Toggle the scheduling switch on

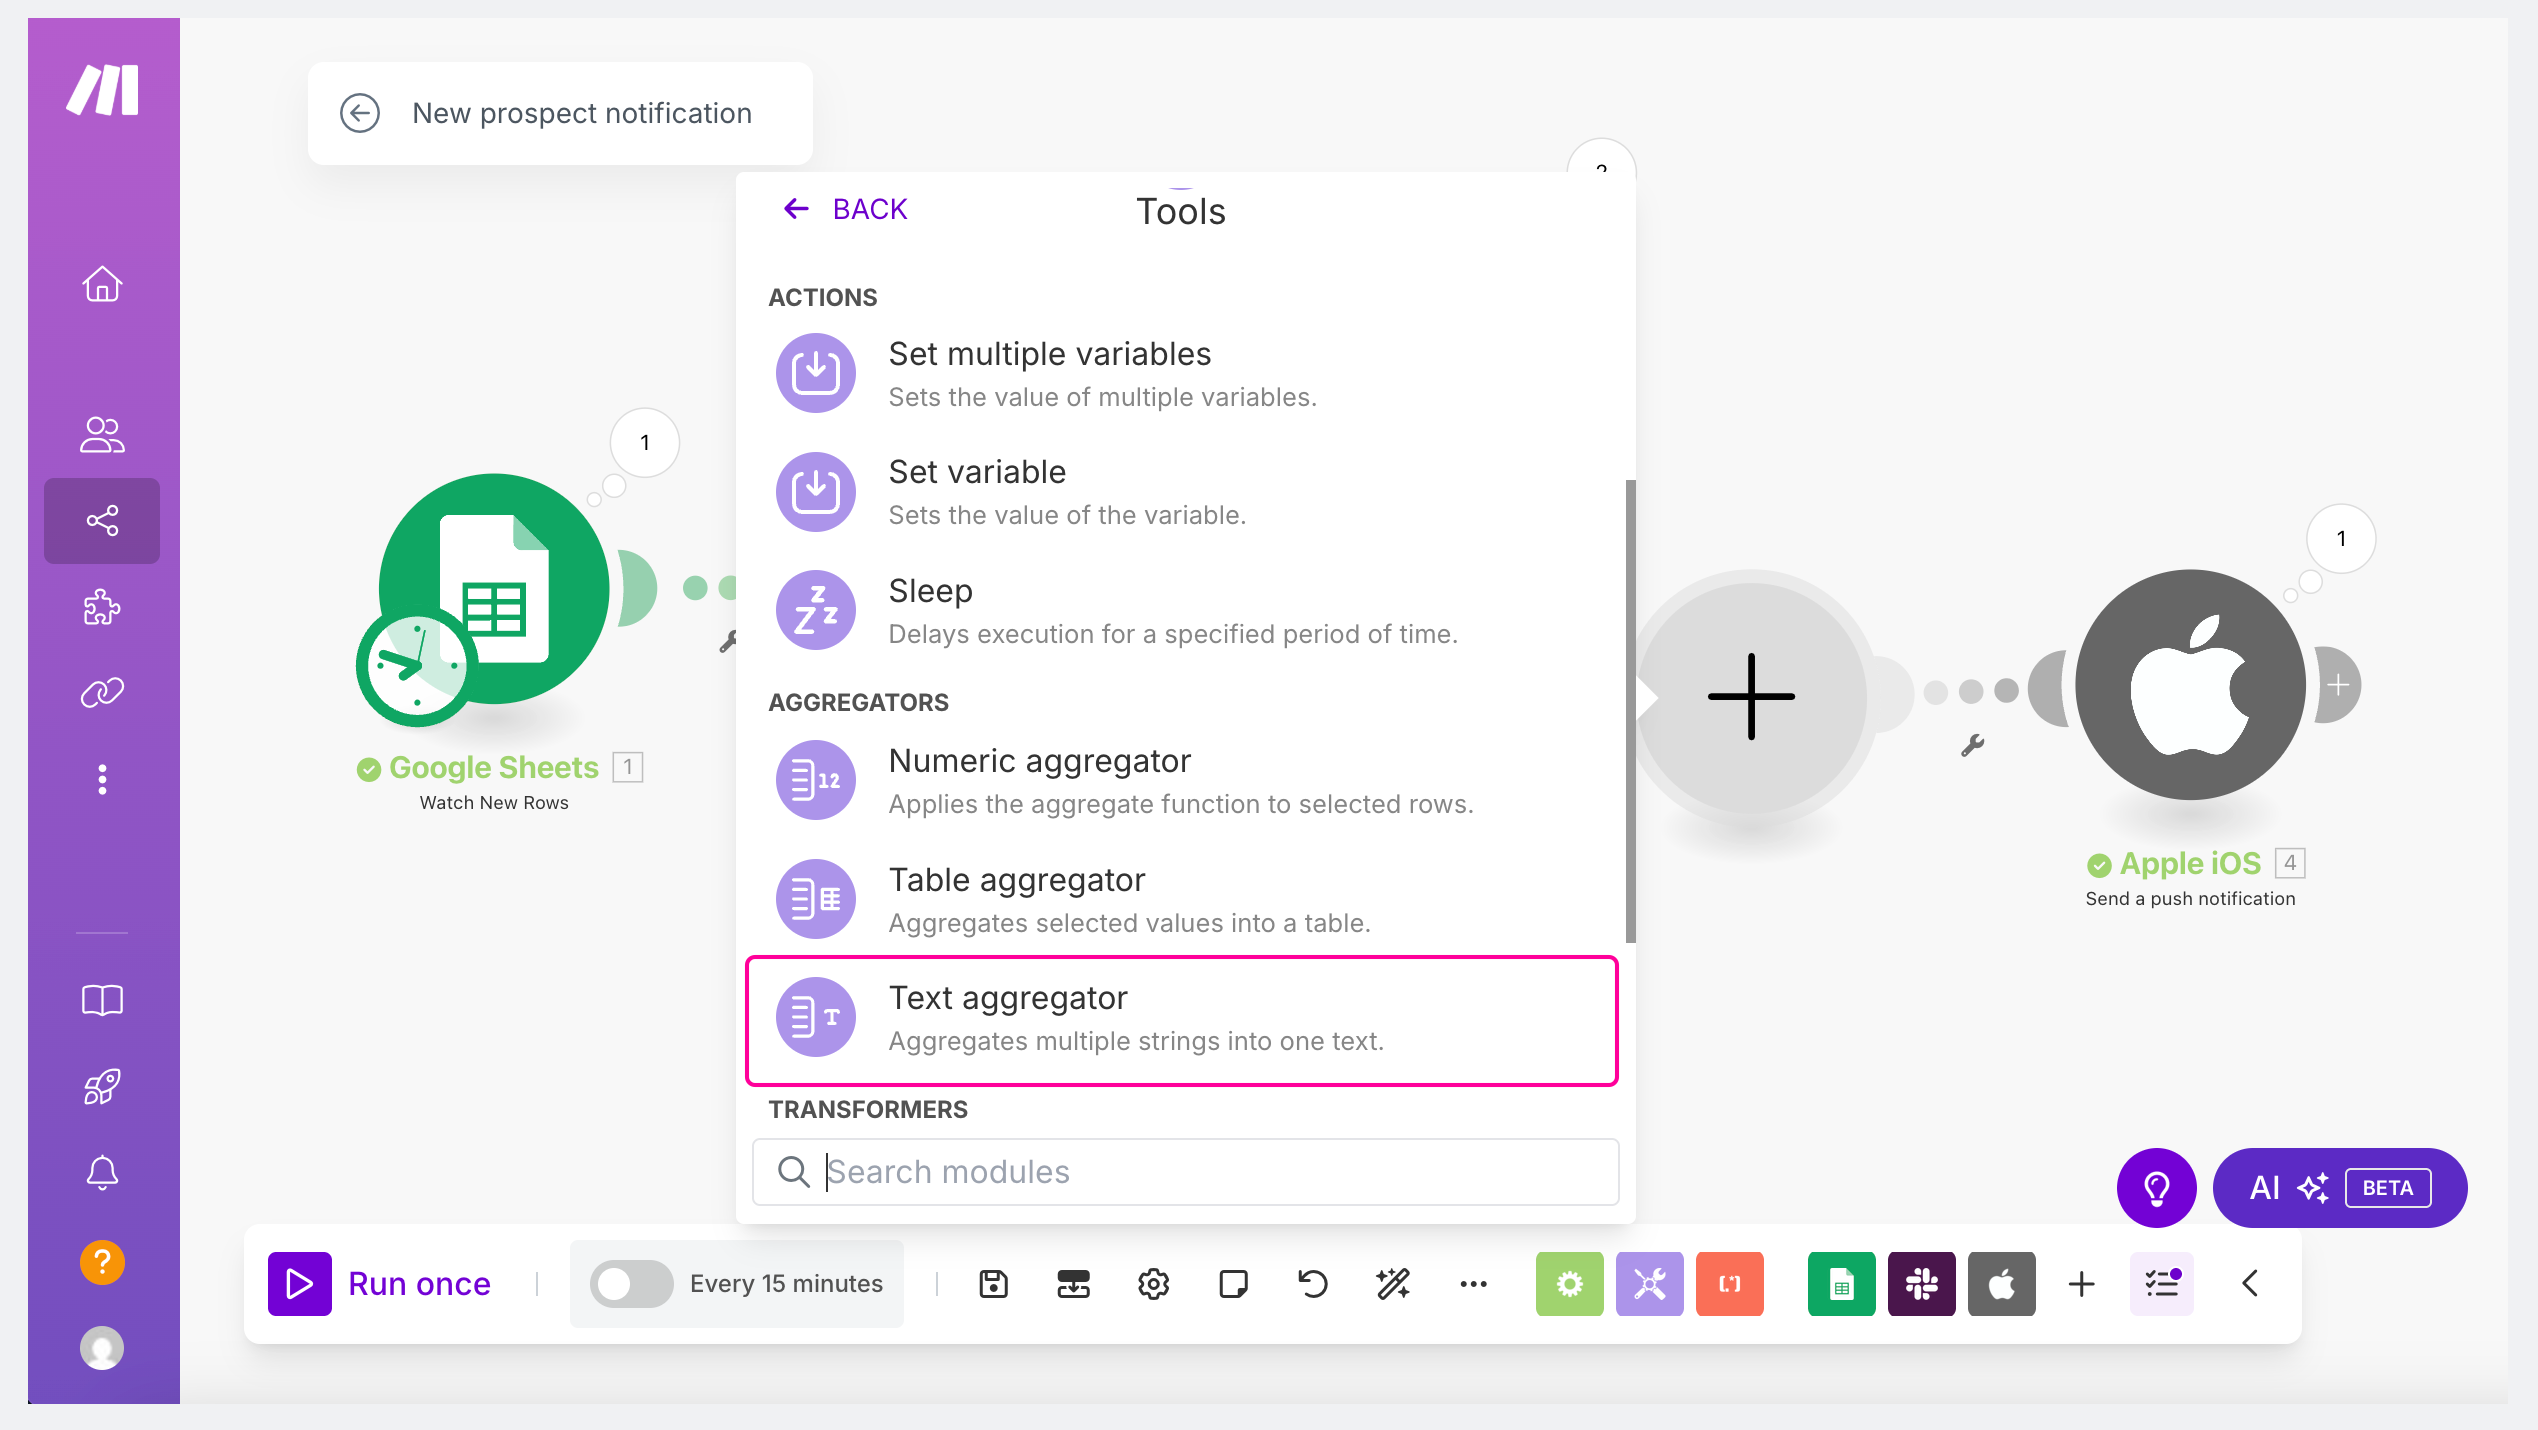(x=631, y=1284)
